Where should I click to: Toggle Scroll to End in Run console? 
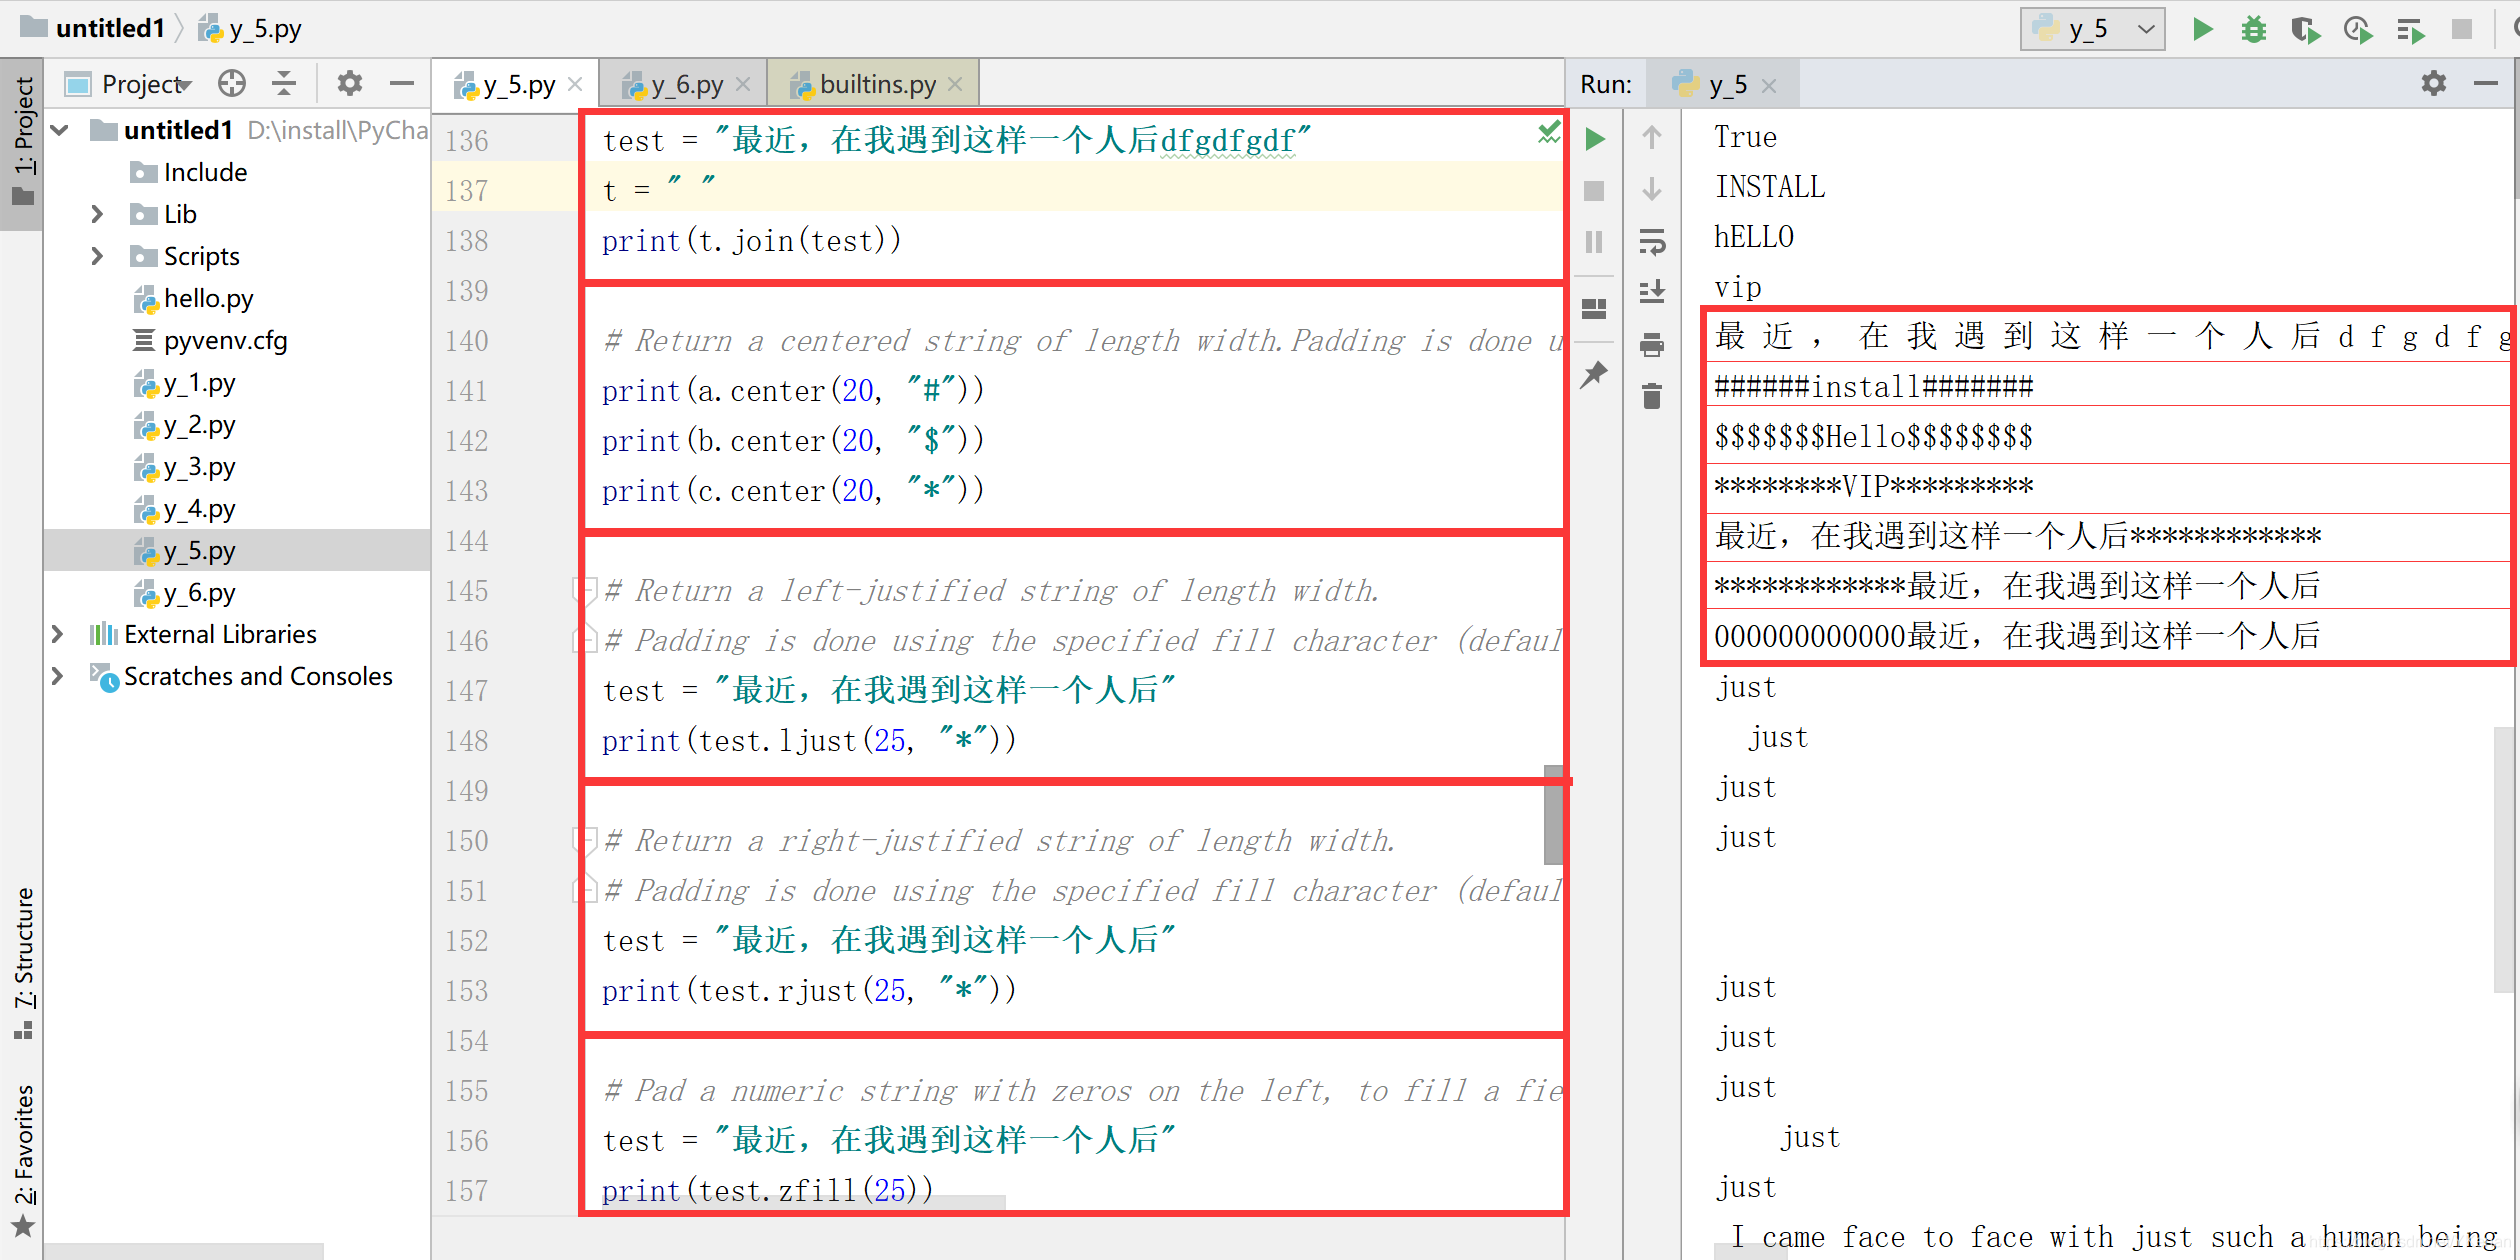pos(1652,293)
